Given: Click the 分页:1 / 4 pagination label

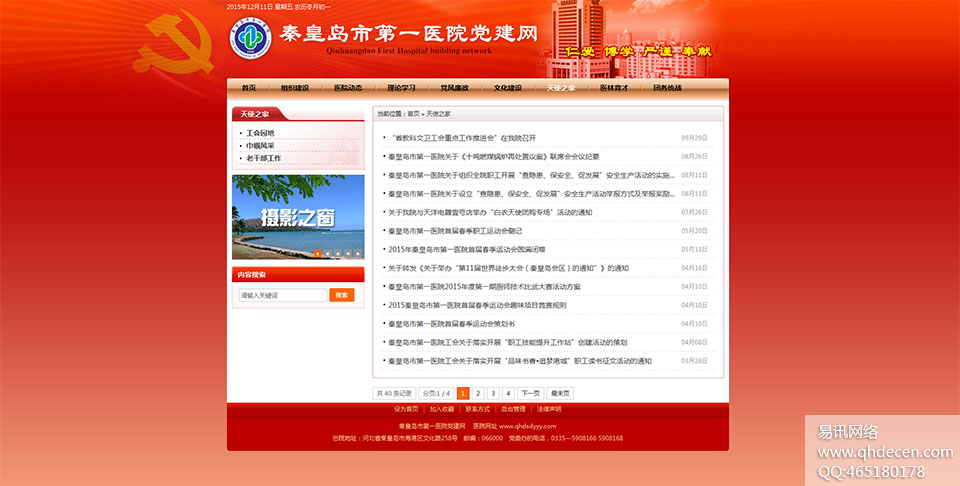Looking at the screenshot, I should [437, 394].
